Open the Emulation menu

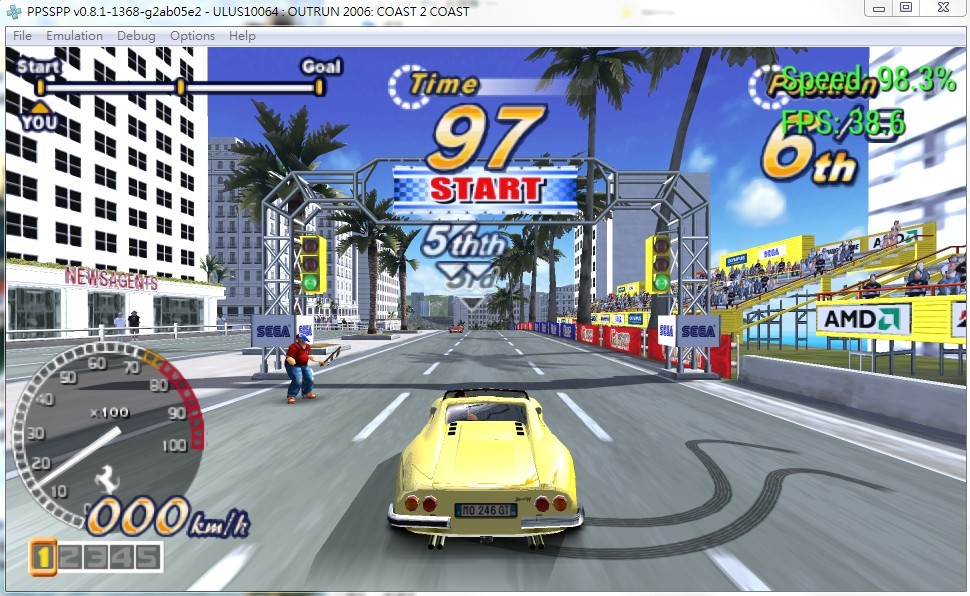(x=74, y=36)
